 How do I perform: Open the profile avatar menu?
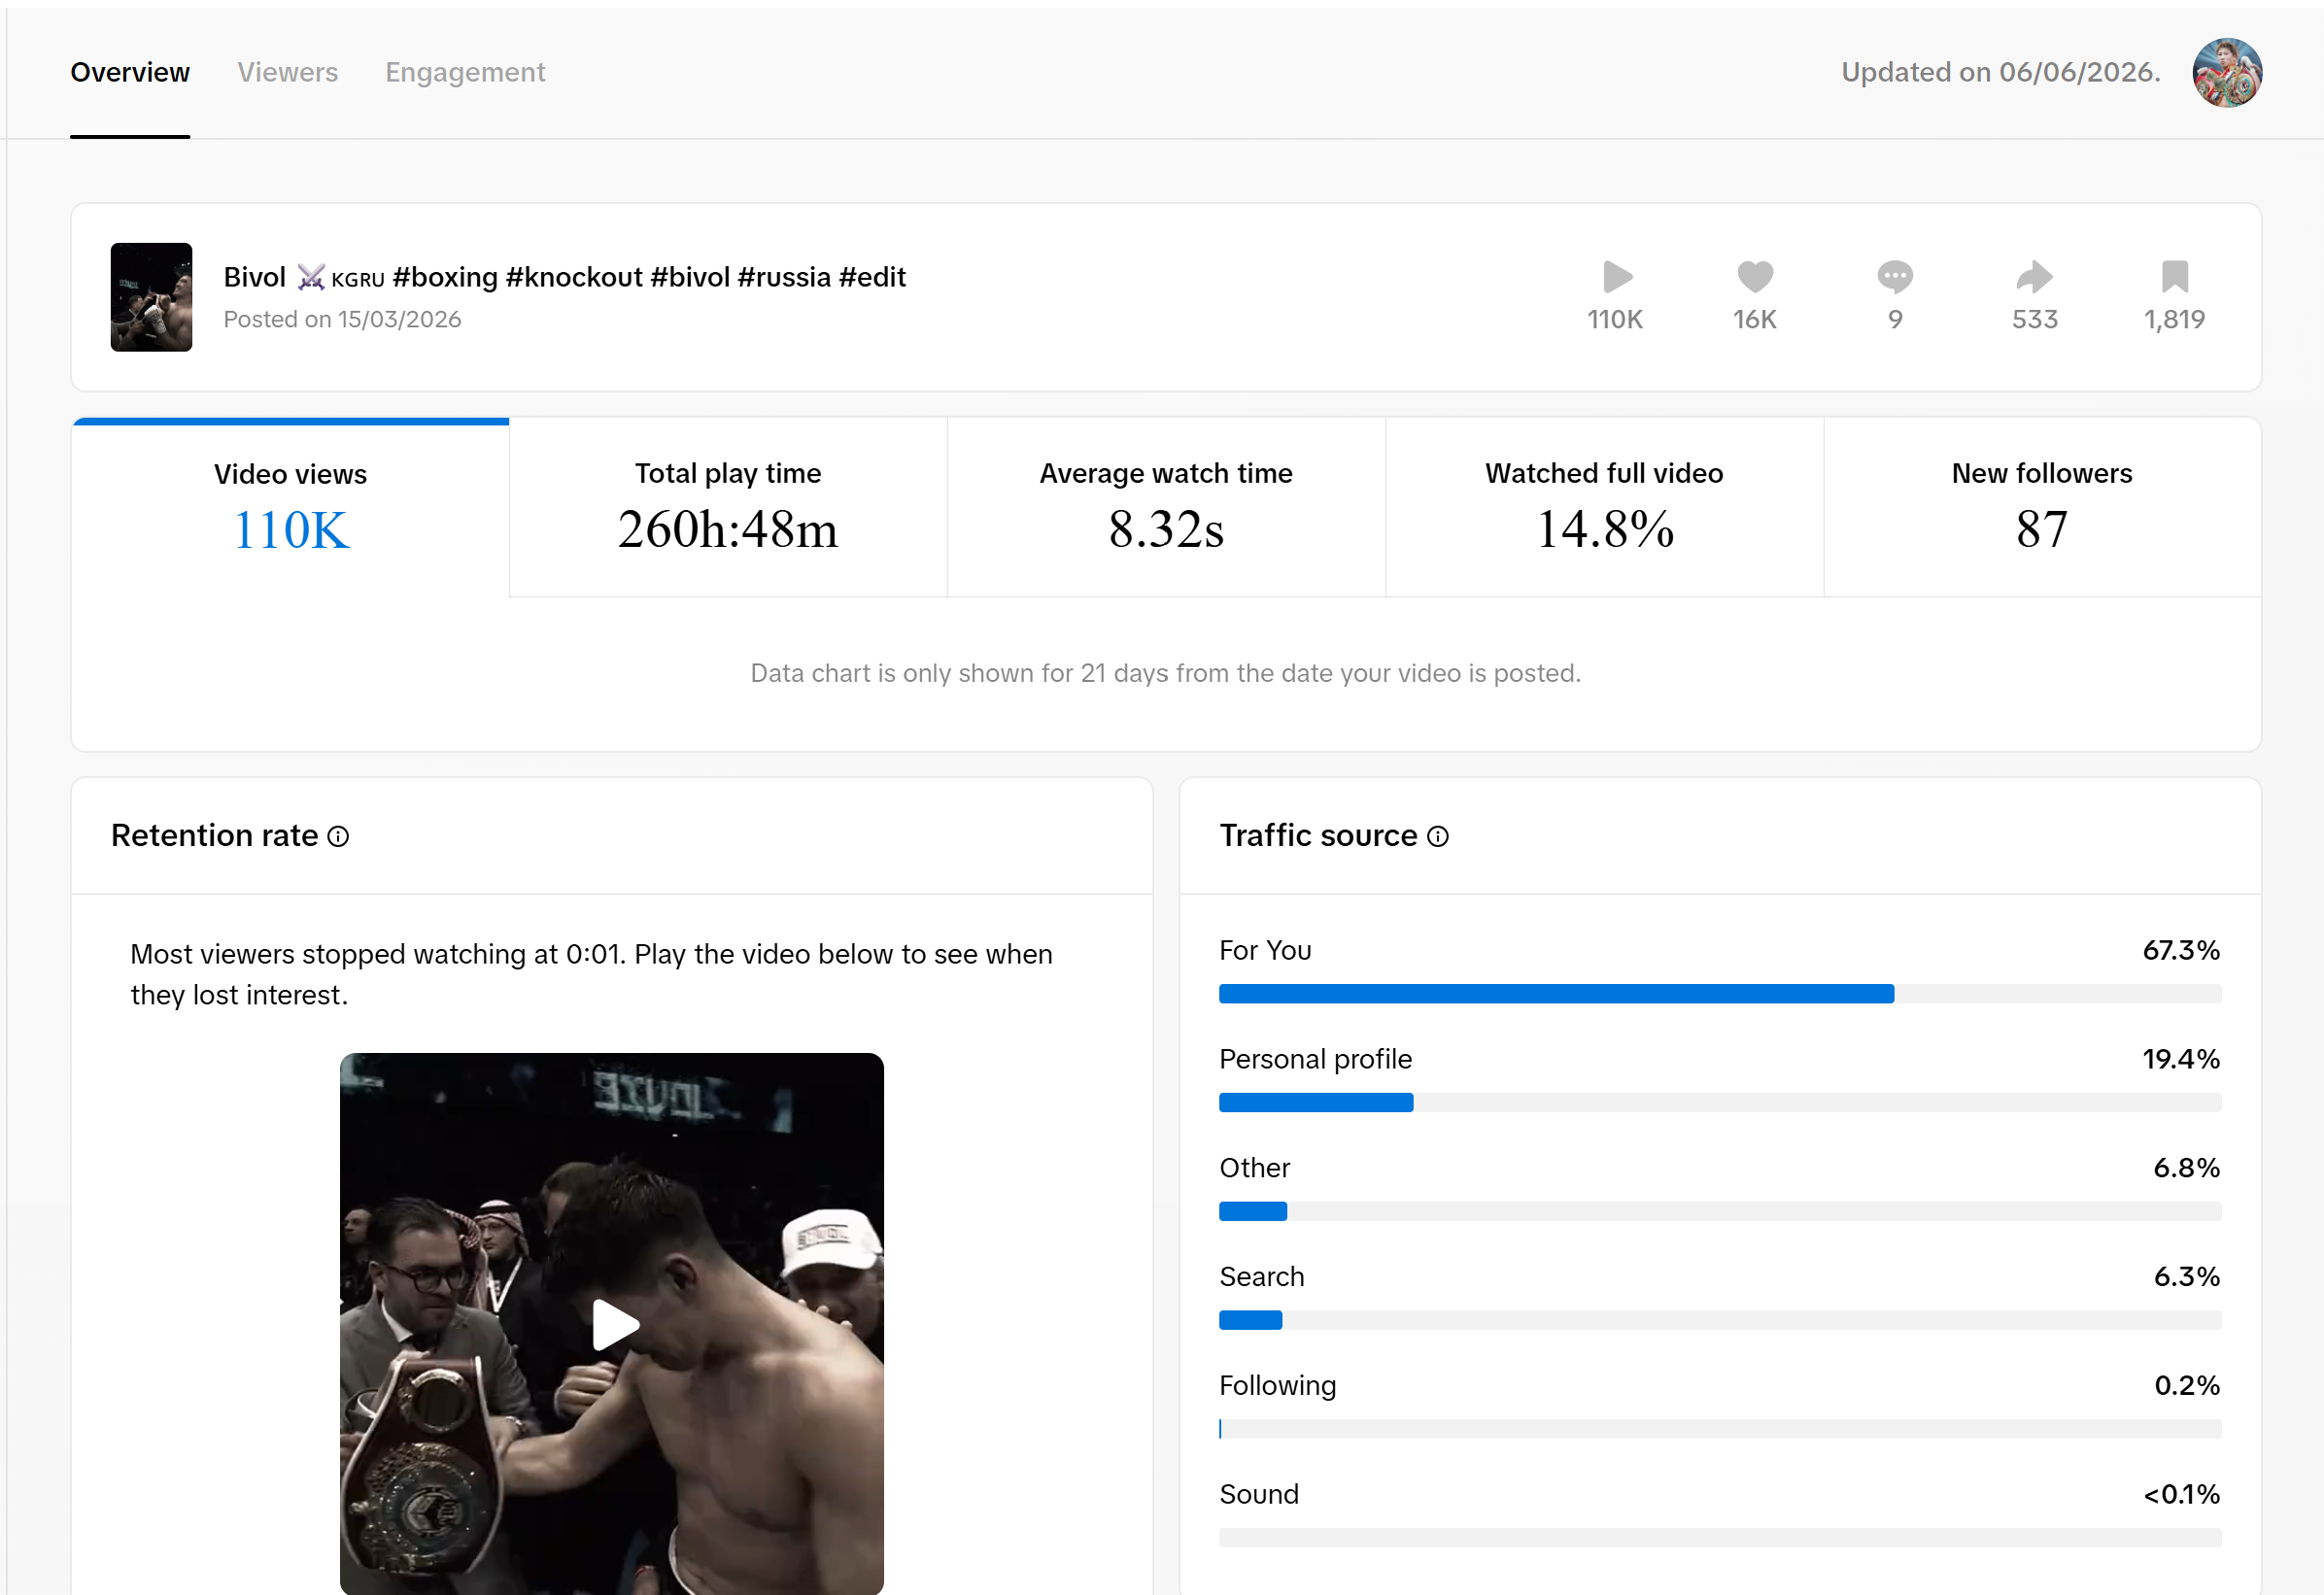[2227, 72]
